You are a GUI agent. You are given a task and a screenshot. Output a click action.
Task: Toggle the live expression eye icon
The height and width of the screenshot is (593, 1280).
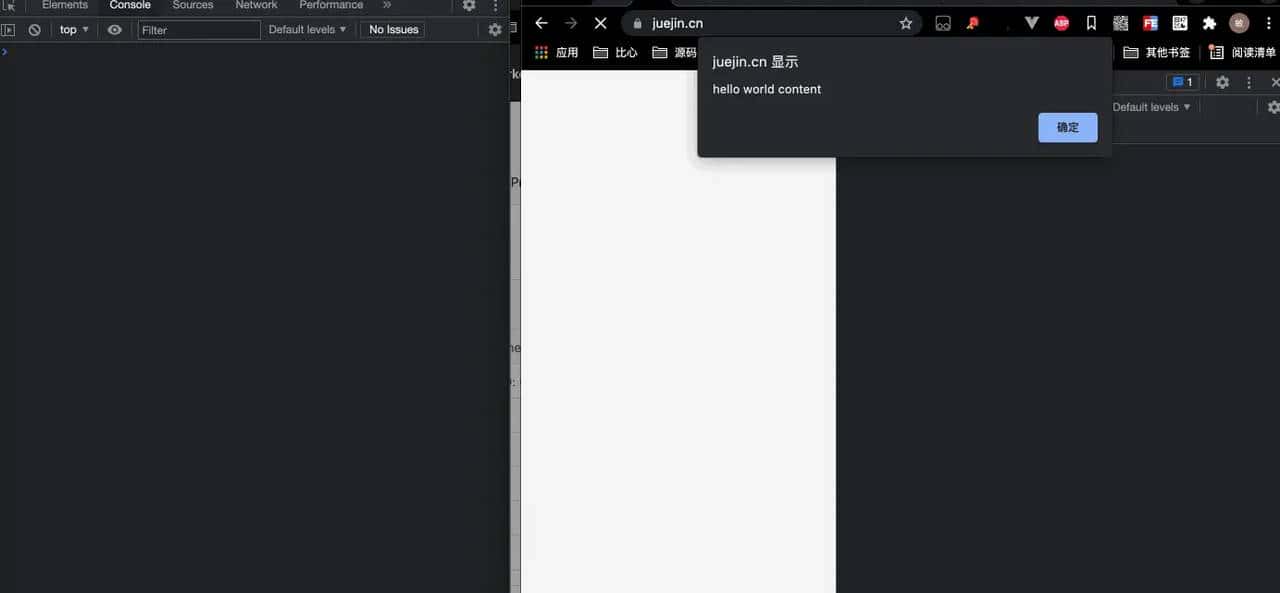click(x=115, y=30)
